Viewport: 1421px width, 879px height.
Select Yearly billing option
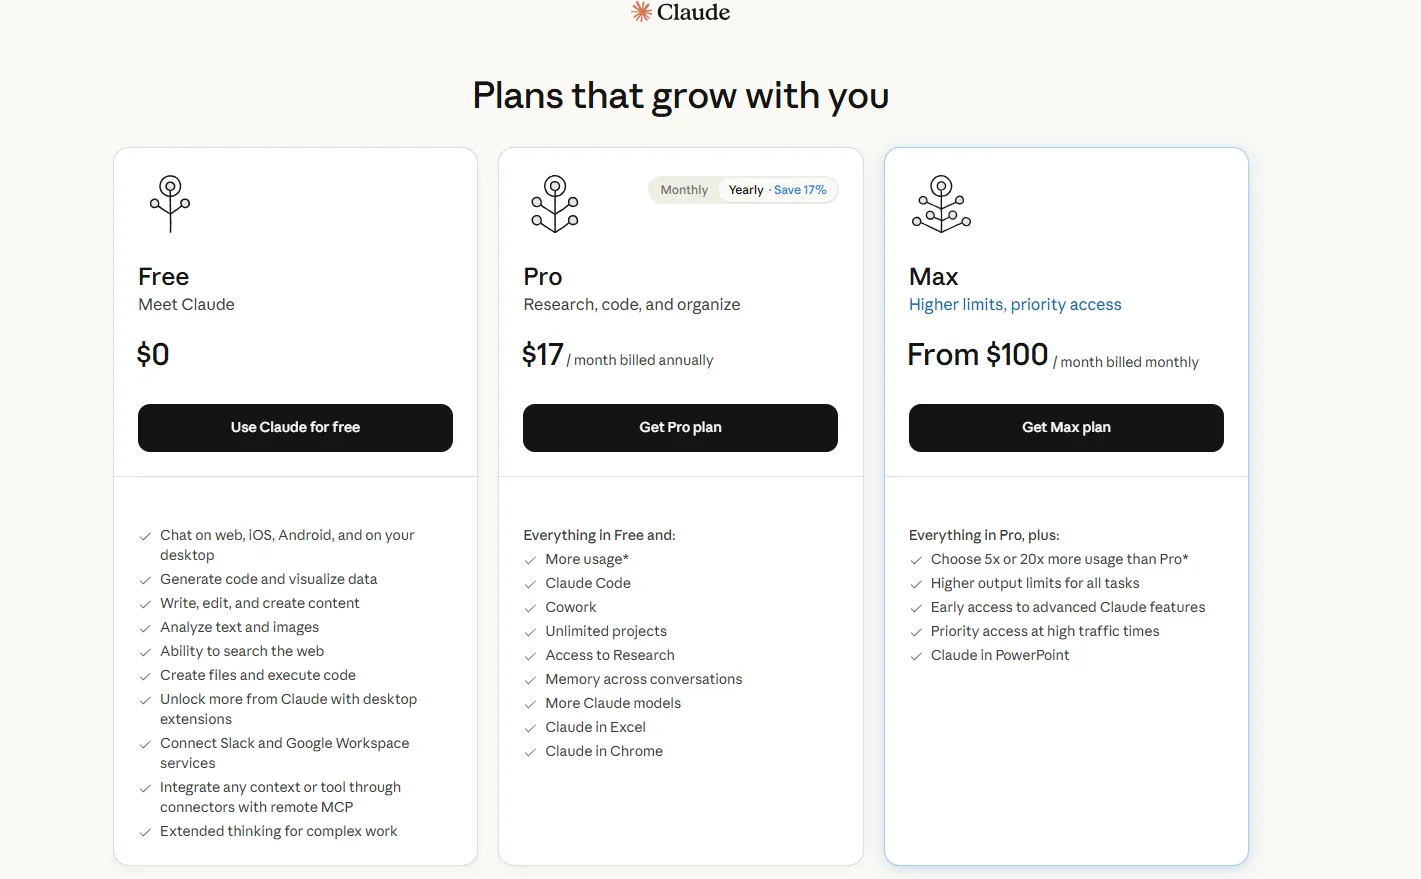pos(746,190)
